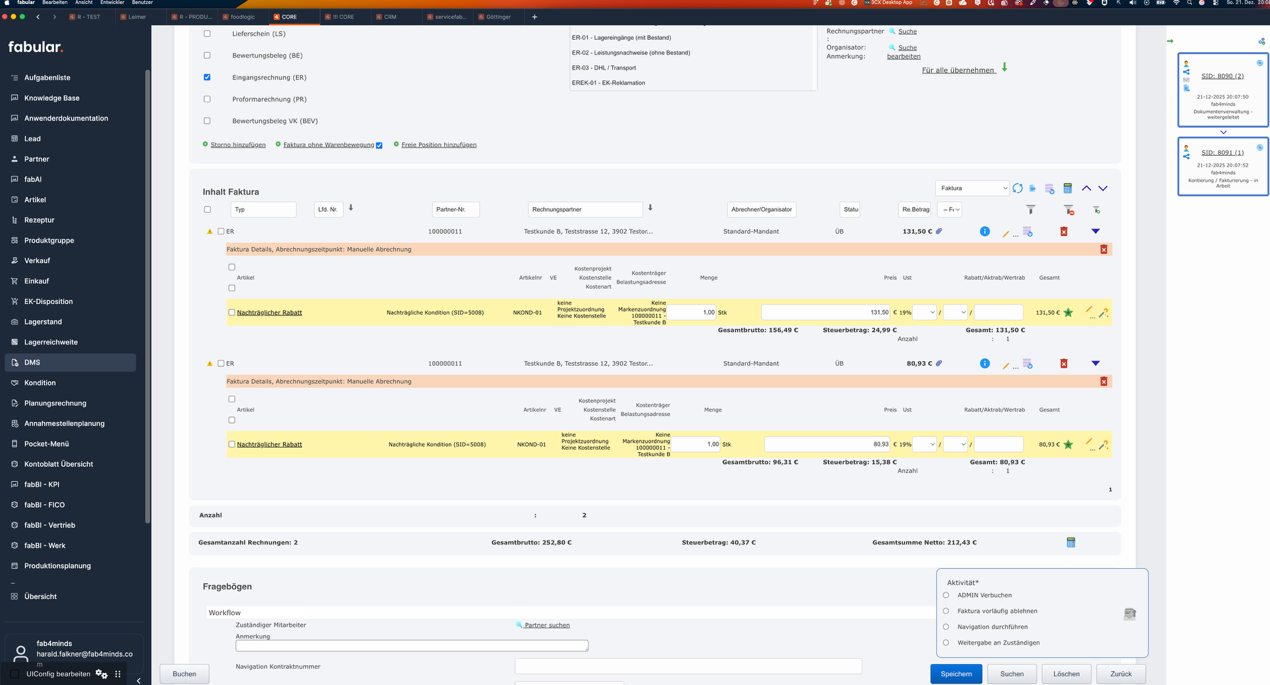Image resolution: width=1270 pixels, height=685 pixels.
Task: Select 'Weitergabe an Zuständigen' radio option
Action: click(x=946, y=643)
